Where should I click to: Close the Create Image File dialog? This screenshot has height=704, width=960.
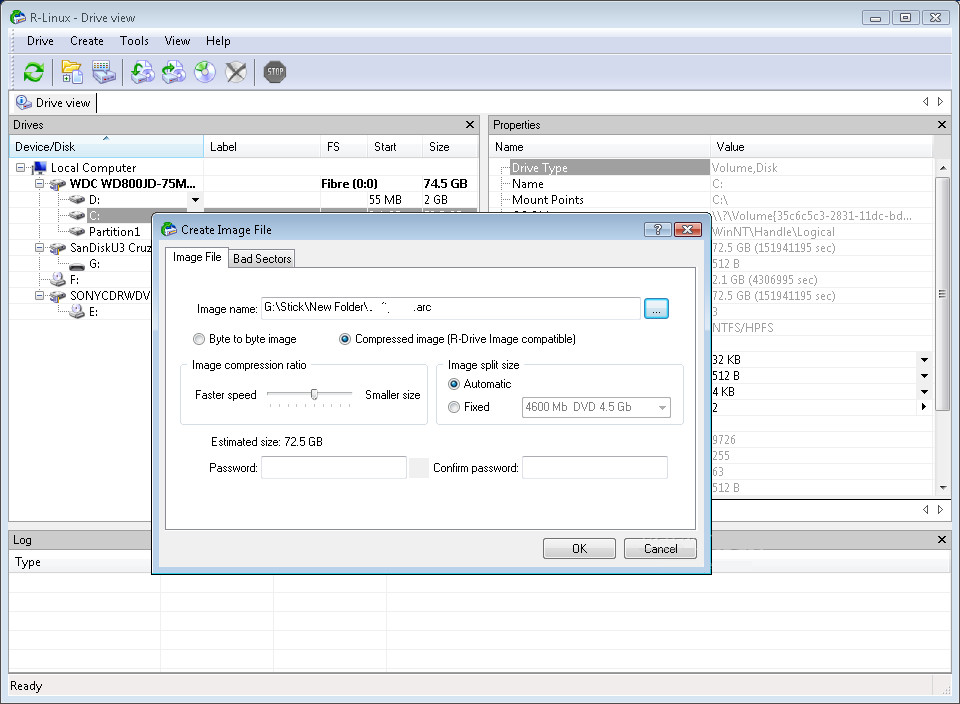tap(688, 230)
